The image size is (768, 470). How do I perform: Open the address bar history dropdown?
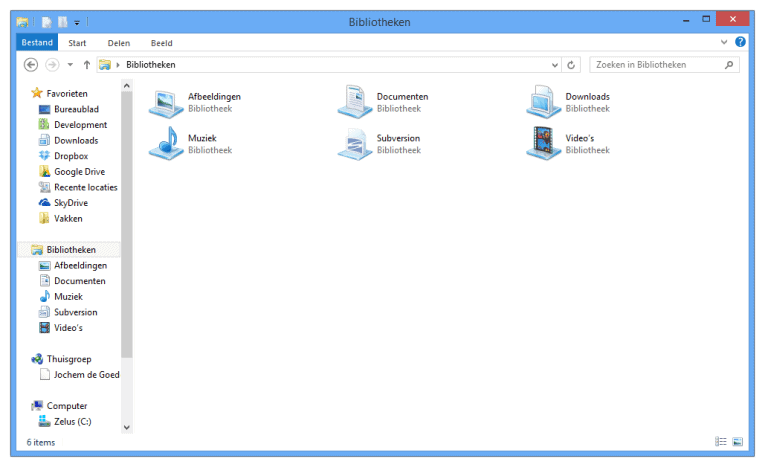(x=554, y=65)
